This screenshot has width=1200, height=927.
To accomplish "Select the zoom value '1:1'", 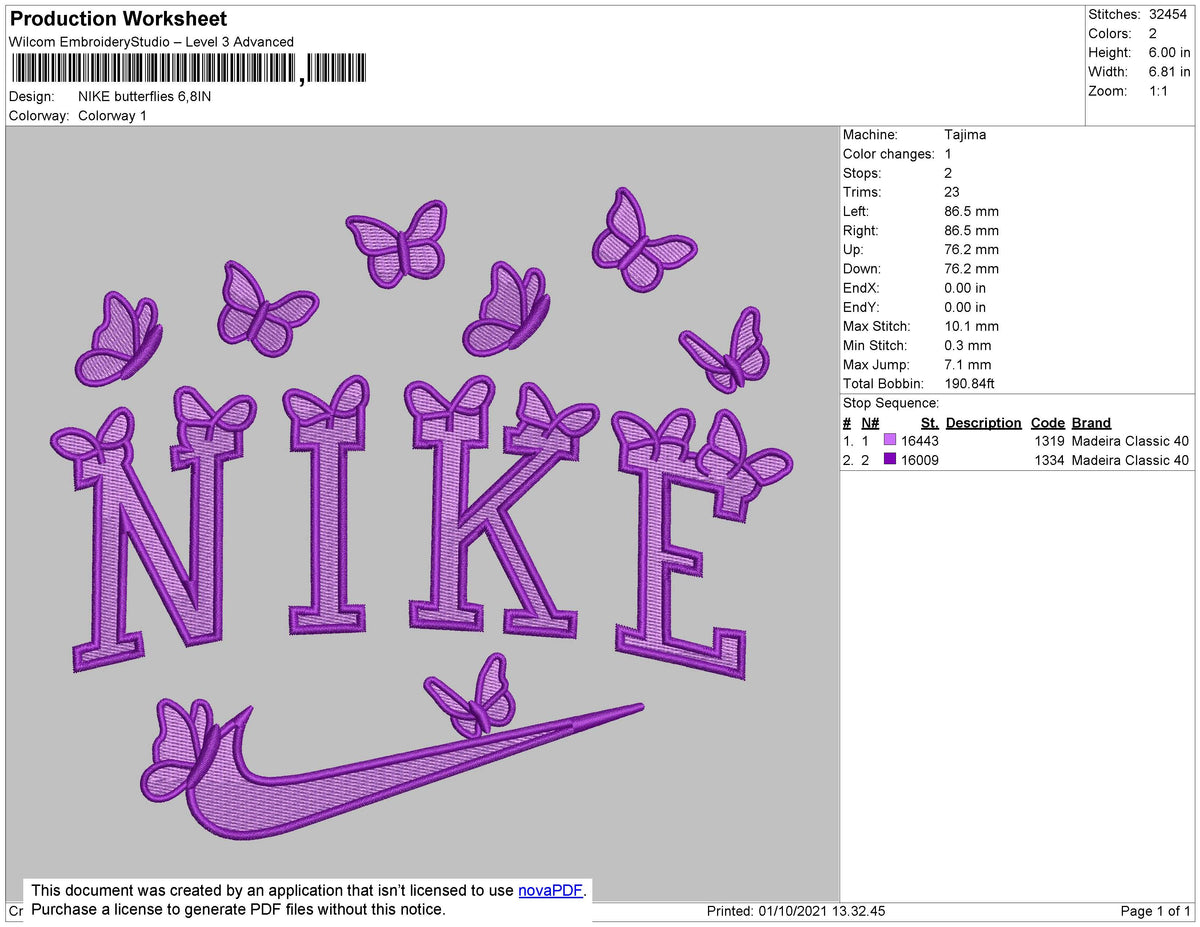I will pos(1158,91).
